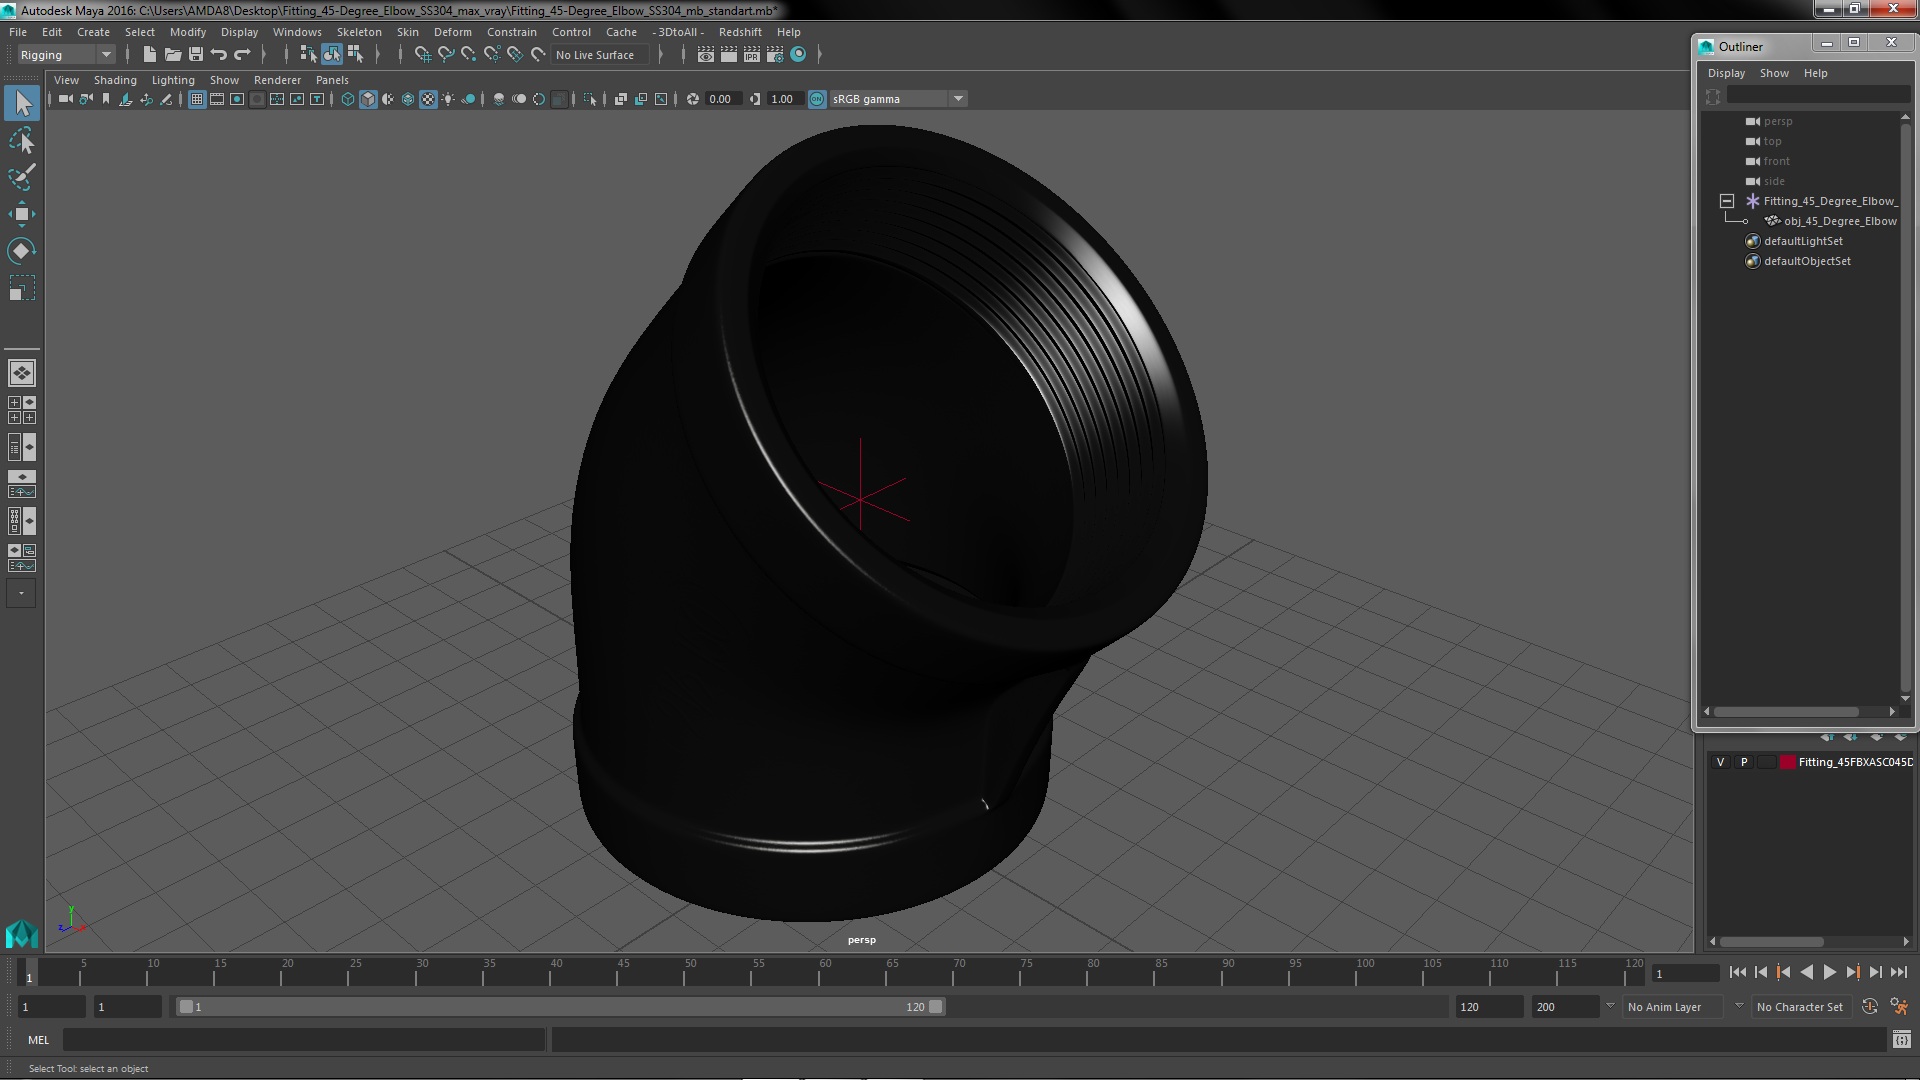Go to end of playback range
Image resolution: width=1920 pixels, height=1080 pixels.
(1898, 972)
